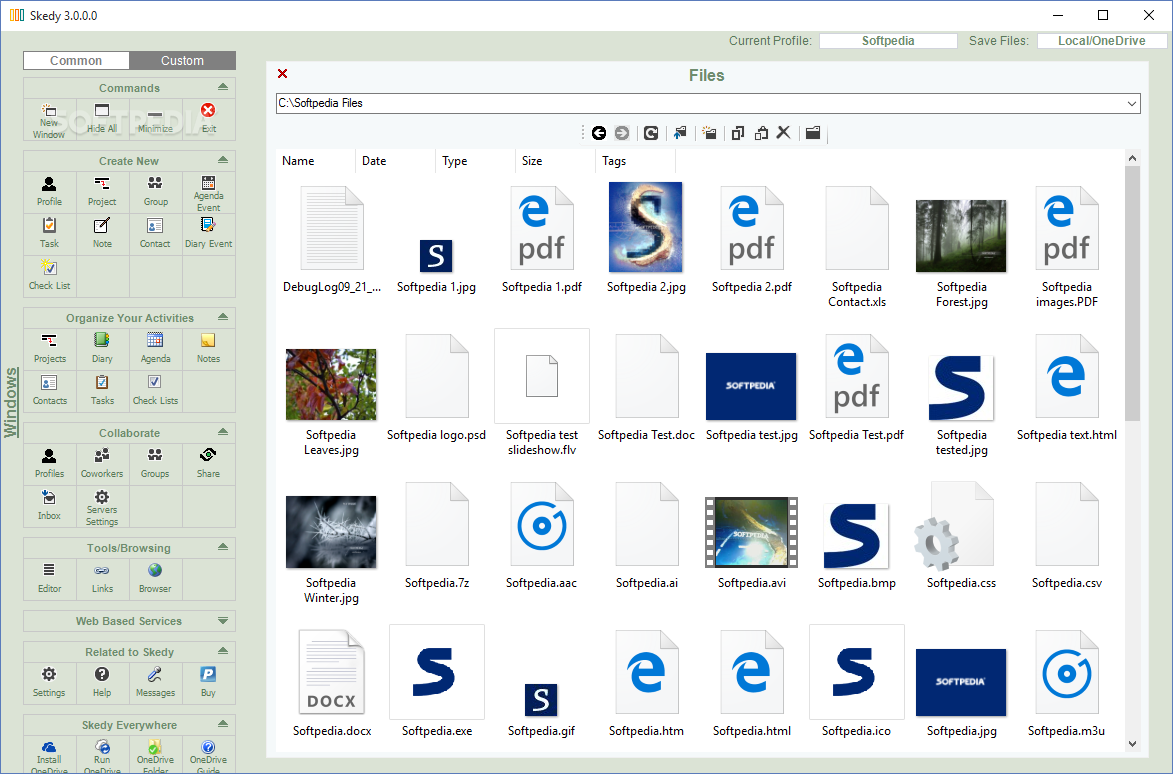Create a new Profile
Image resolution: width=1173 pixels, height=774 pixels.
(x=49, y=192)
